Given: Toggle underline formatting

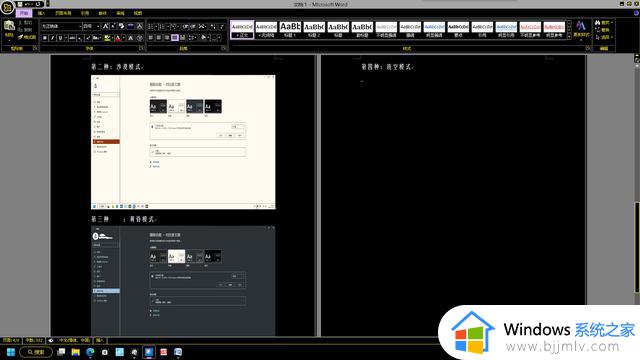Looking at the screenshot, I should click(60, 38).
